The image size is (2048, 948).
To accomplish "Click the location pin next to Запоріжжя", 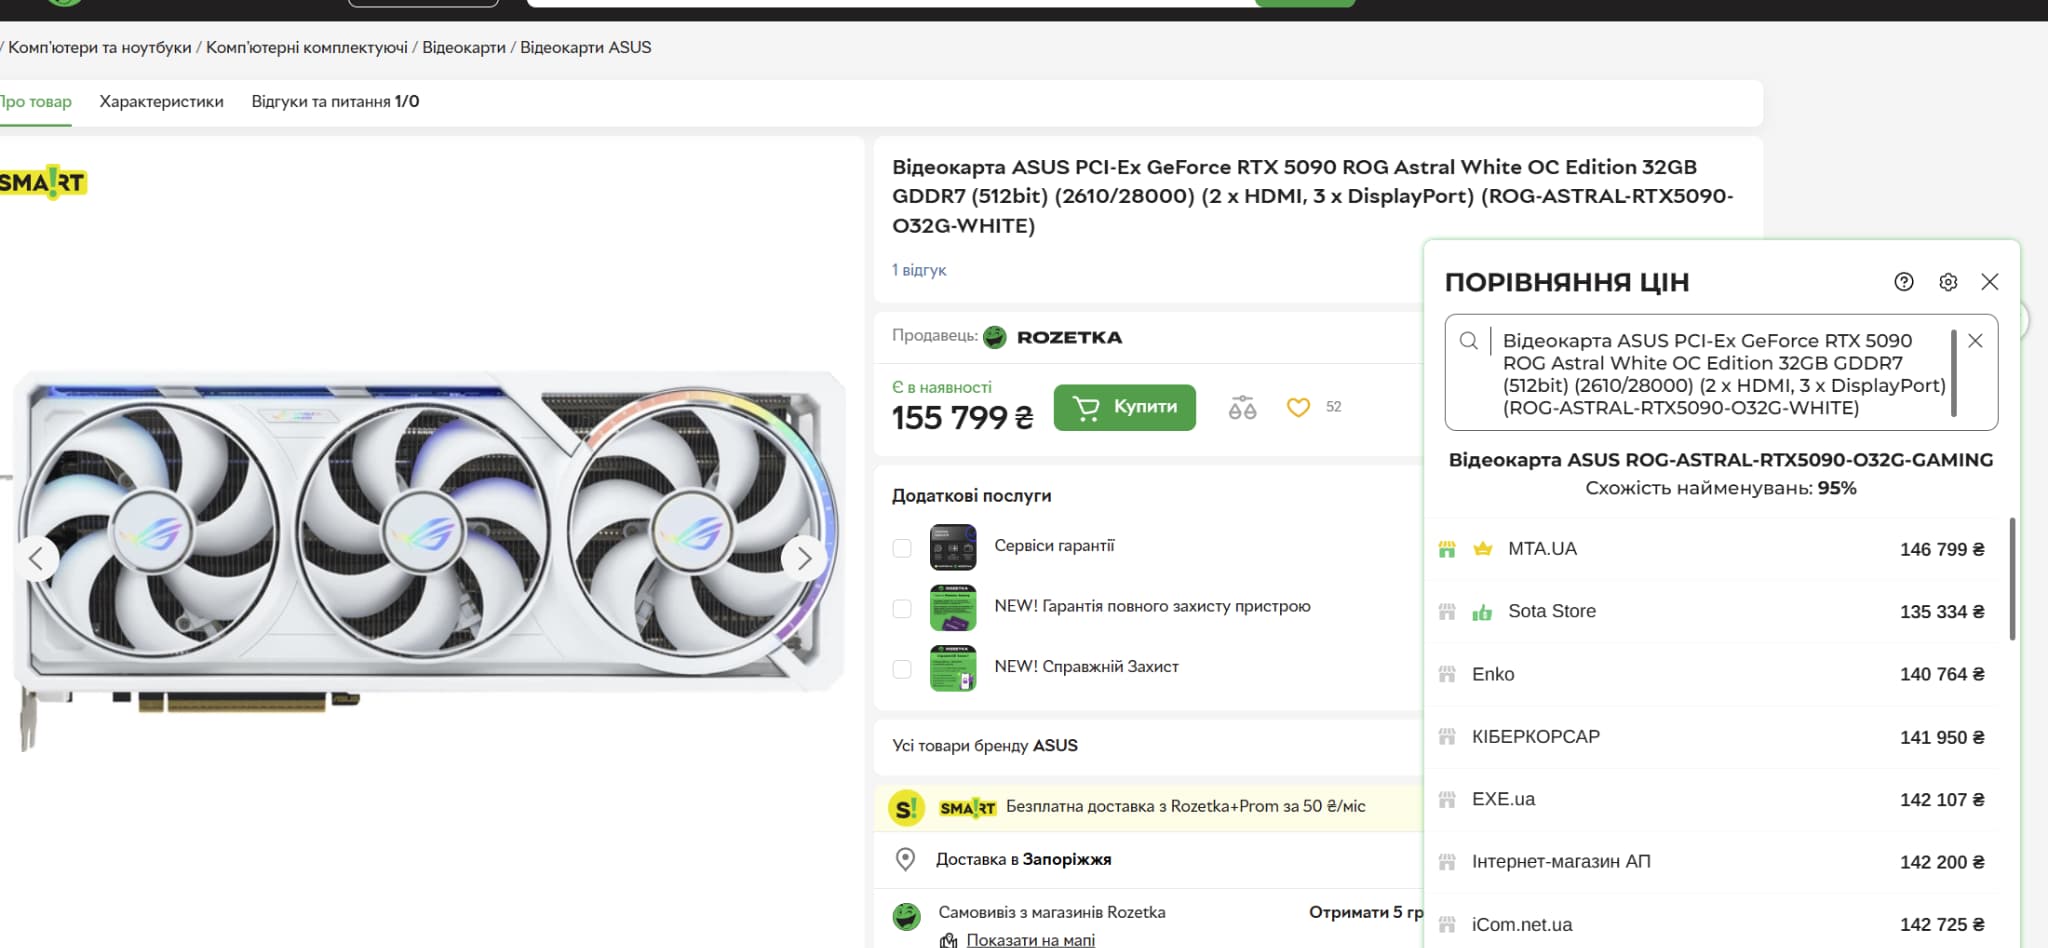I will tap(906, 859).
